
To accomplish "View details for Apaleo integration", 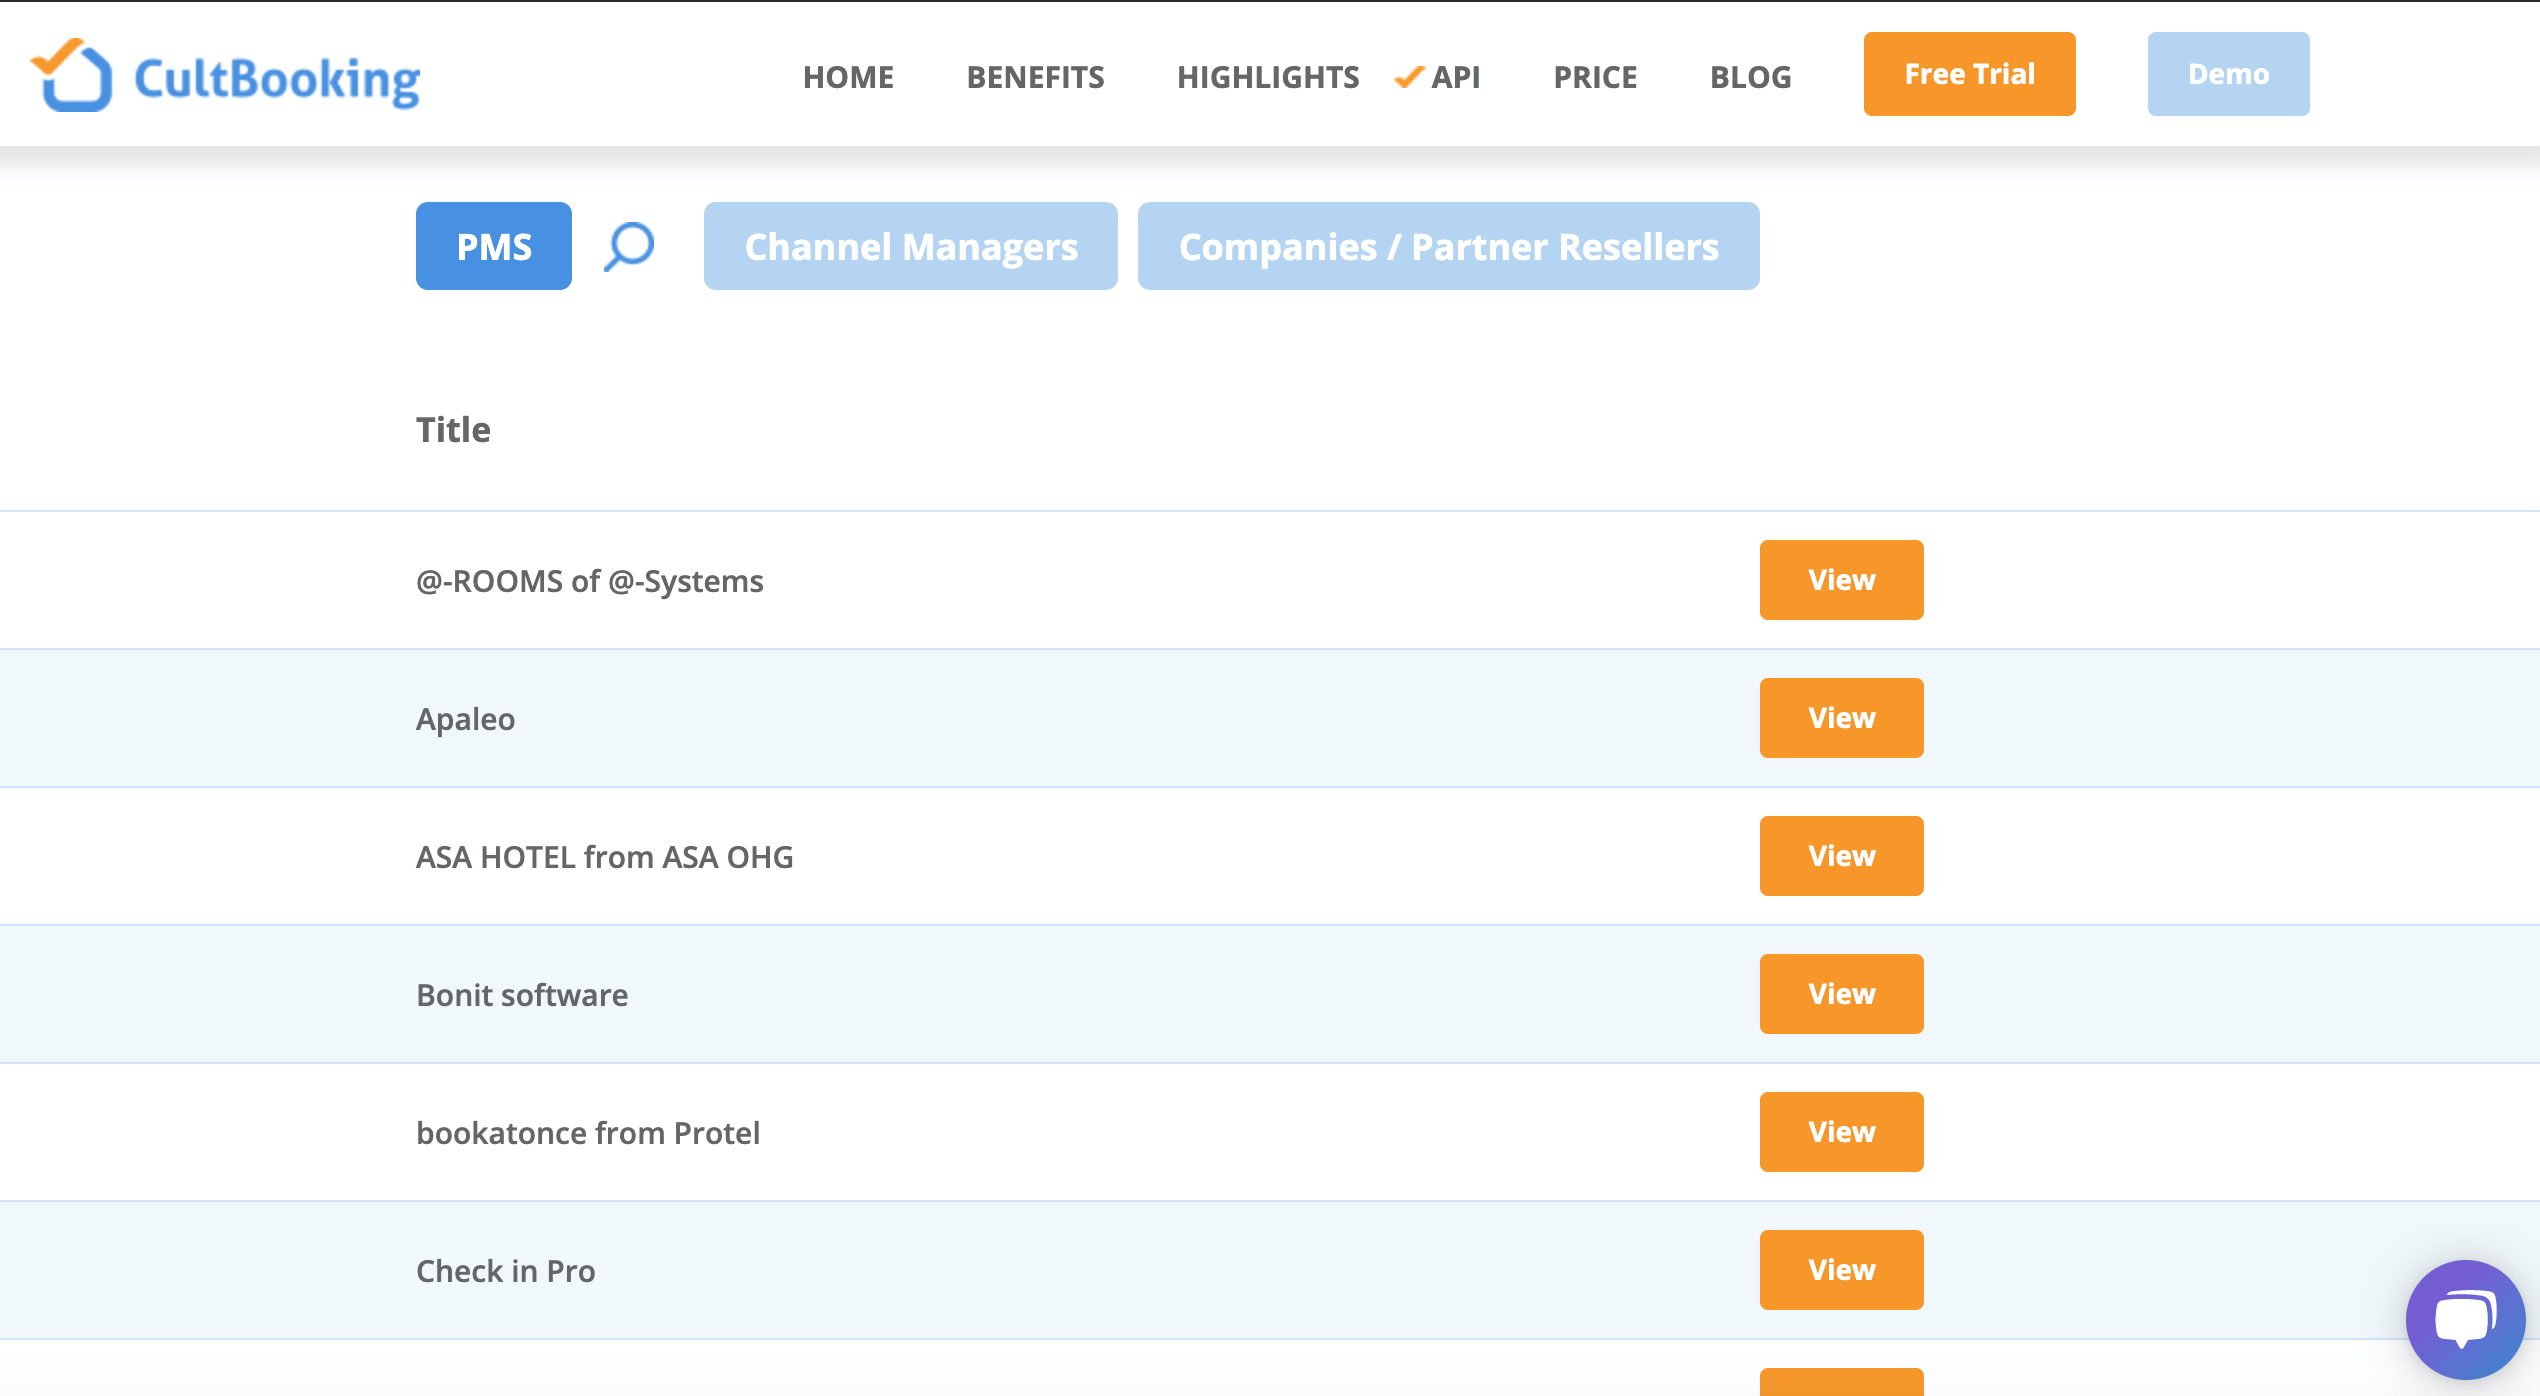I will coord(1841,717).
